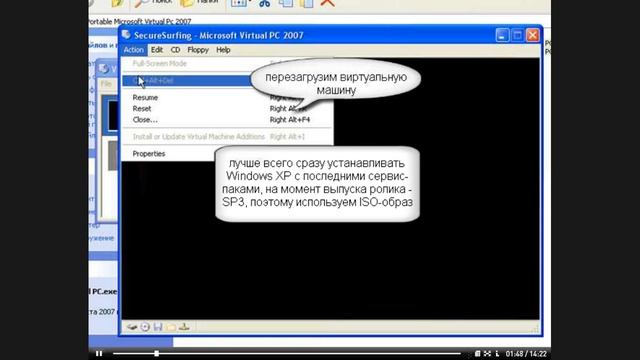Screen dimensions: 640x360
Task: Open the Floppy menu
Action: pyautogui.click(x=198, y=50)
